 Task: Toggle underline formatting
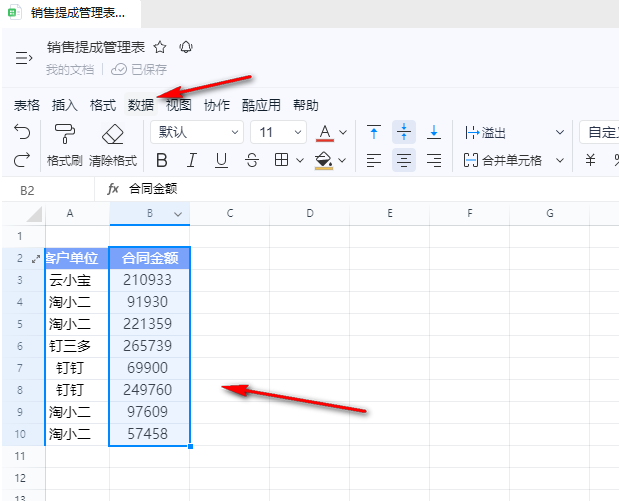pos(221,160)
